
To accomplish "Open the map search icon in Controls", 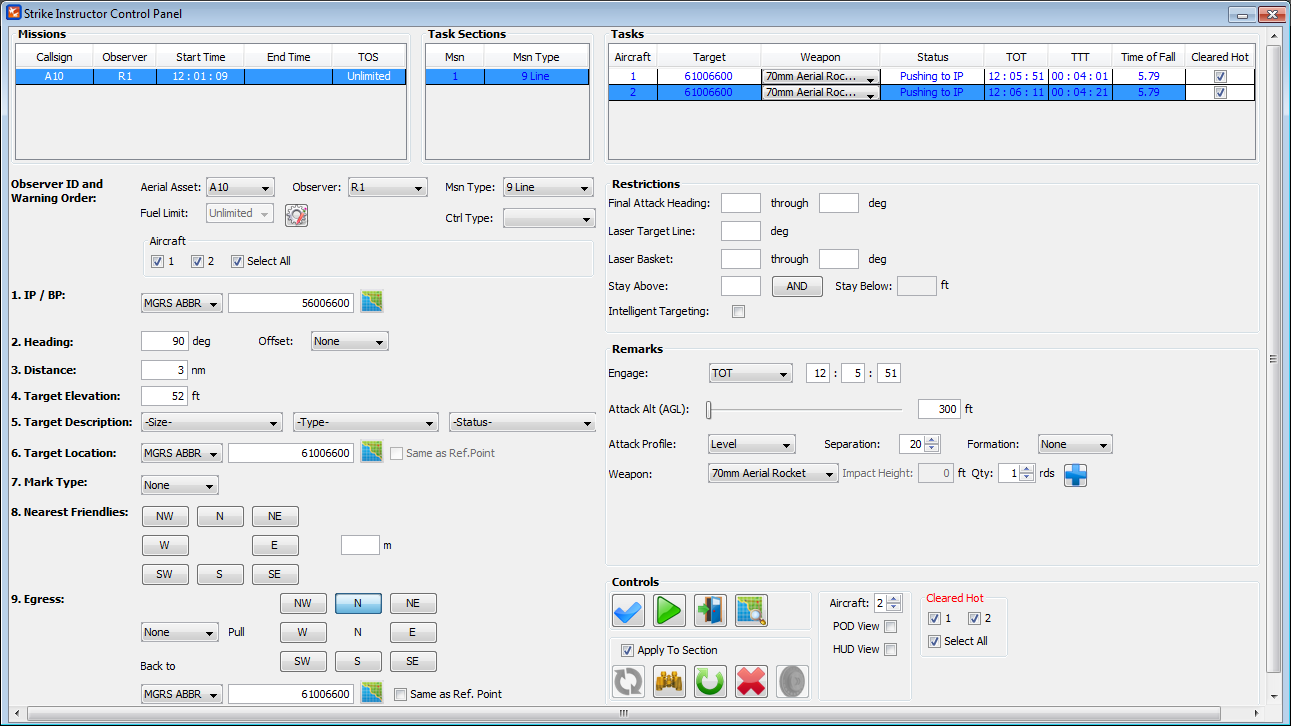I will (751, 610).
